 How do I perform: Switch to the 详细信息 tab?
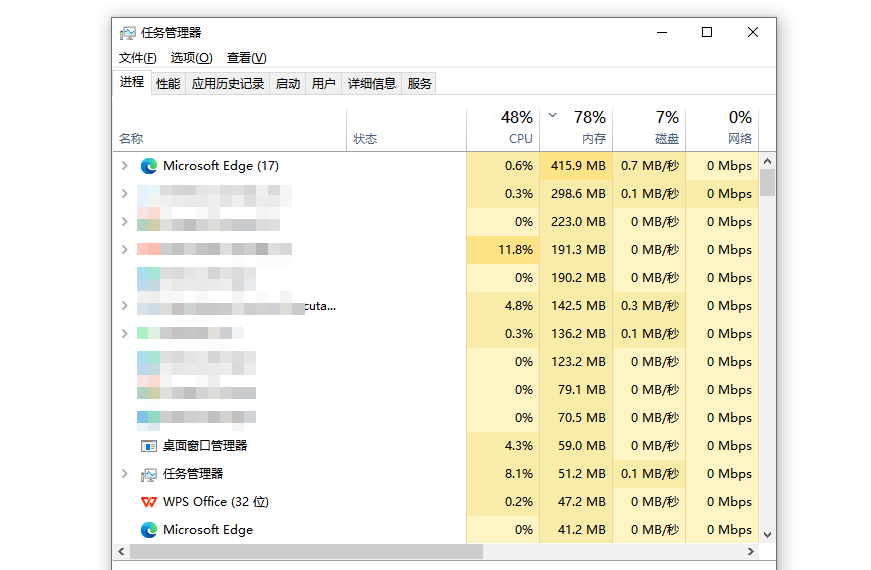click(x=372, y=84)
